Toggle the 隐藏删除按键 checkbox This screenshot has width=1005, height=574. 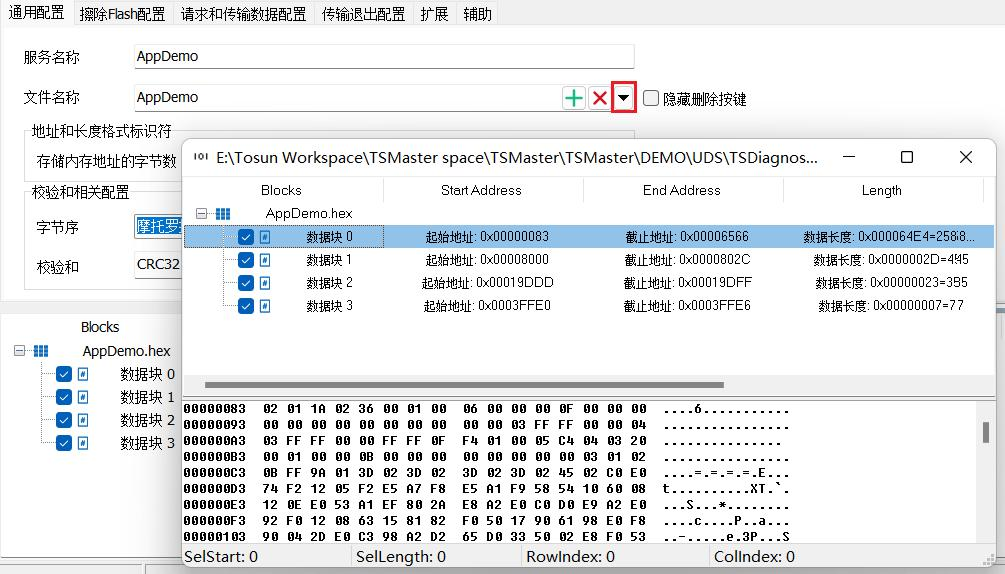[651, 98]
